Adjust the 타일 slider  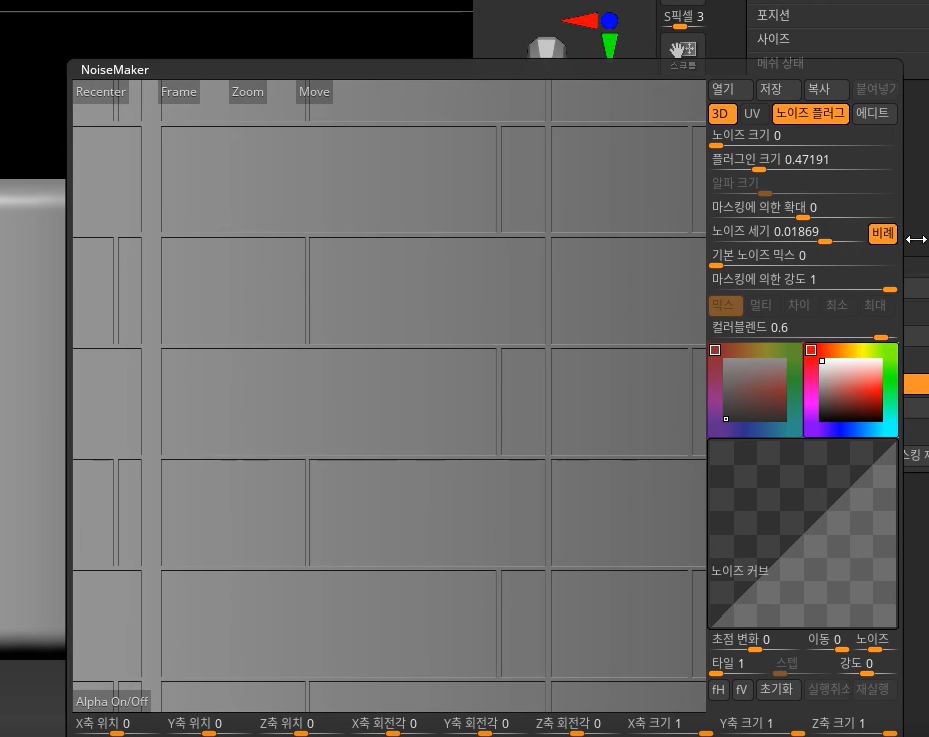(738, 665)
